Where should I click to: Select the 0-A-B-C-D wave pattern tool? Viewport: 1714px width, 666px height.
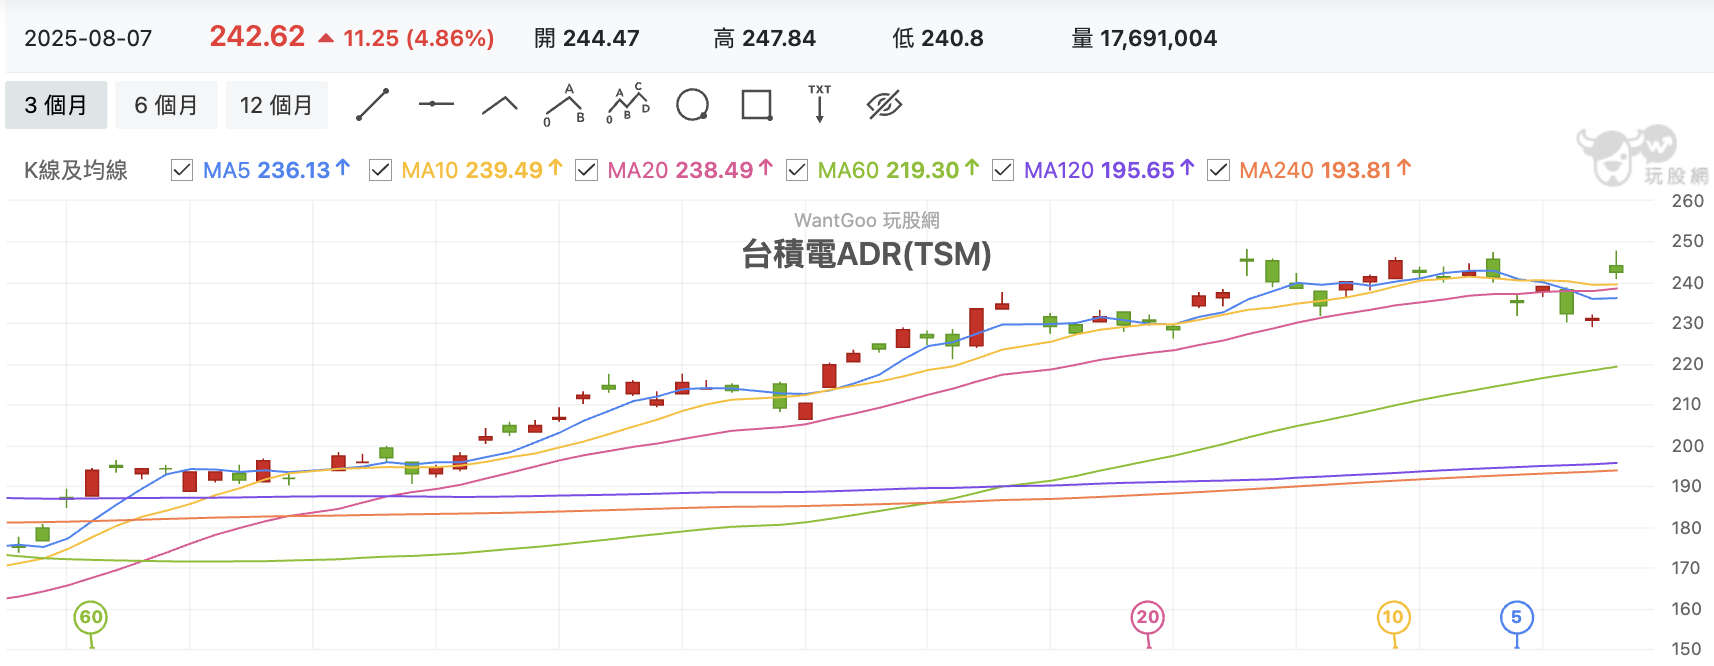point(628,104)
